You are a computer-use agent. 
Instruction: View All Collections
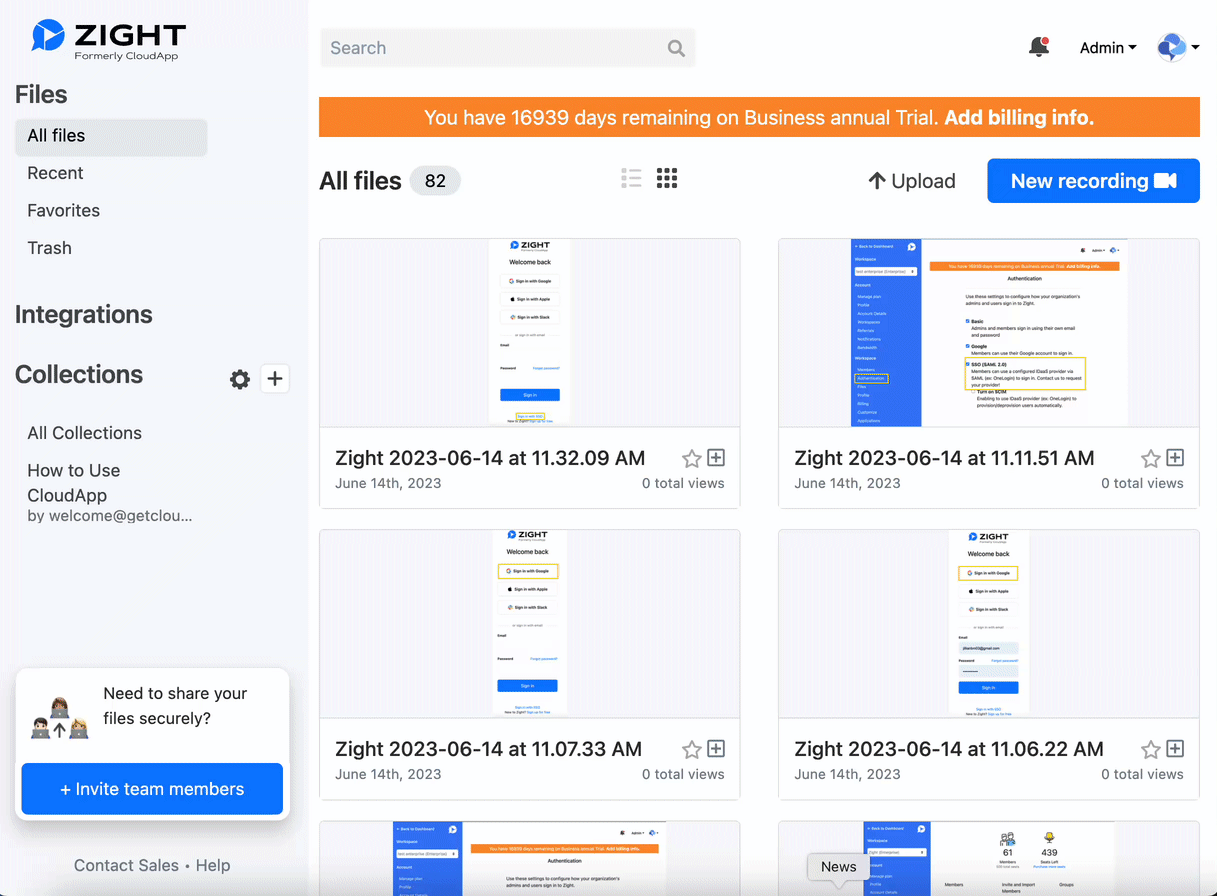[x=85, y=433]
